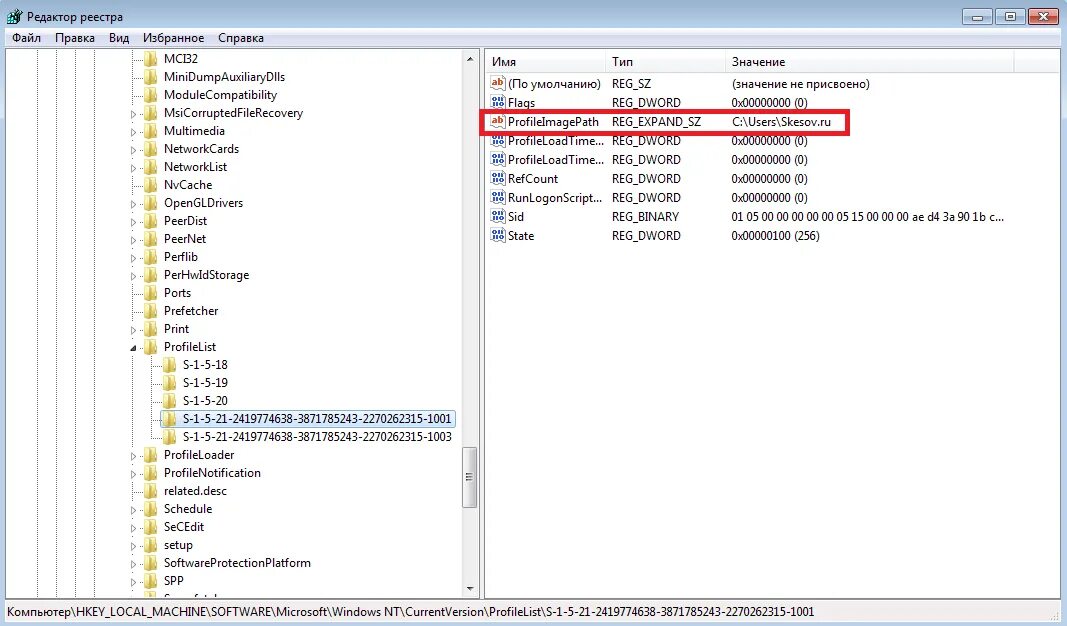
Task: Open the Файл menu
Action: pos(27,37)
